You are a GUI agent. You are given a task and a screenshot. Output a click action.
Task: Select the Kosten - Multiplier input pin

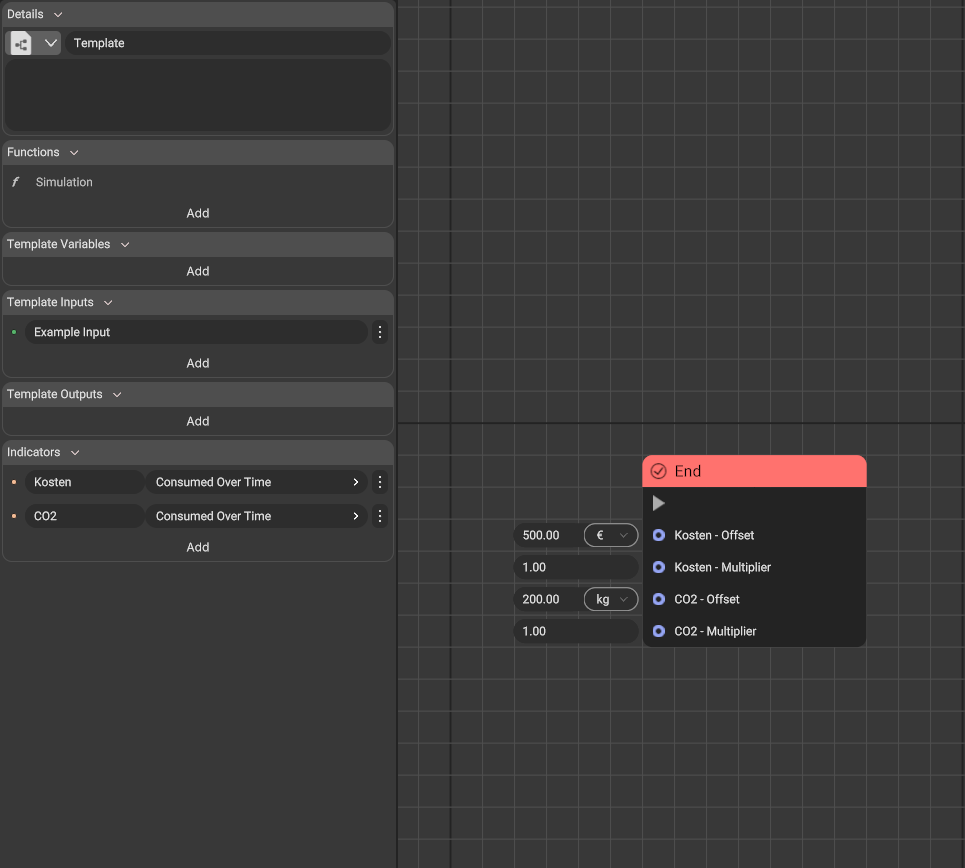coord(658,567)
